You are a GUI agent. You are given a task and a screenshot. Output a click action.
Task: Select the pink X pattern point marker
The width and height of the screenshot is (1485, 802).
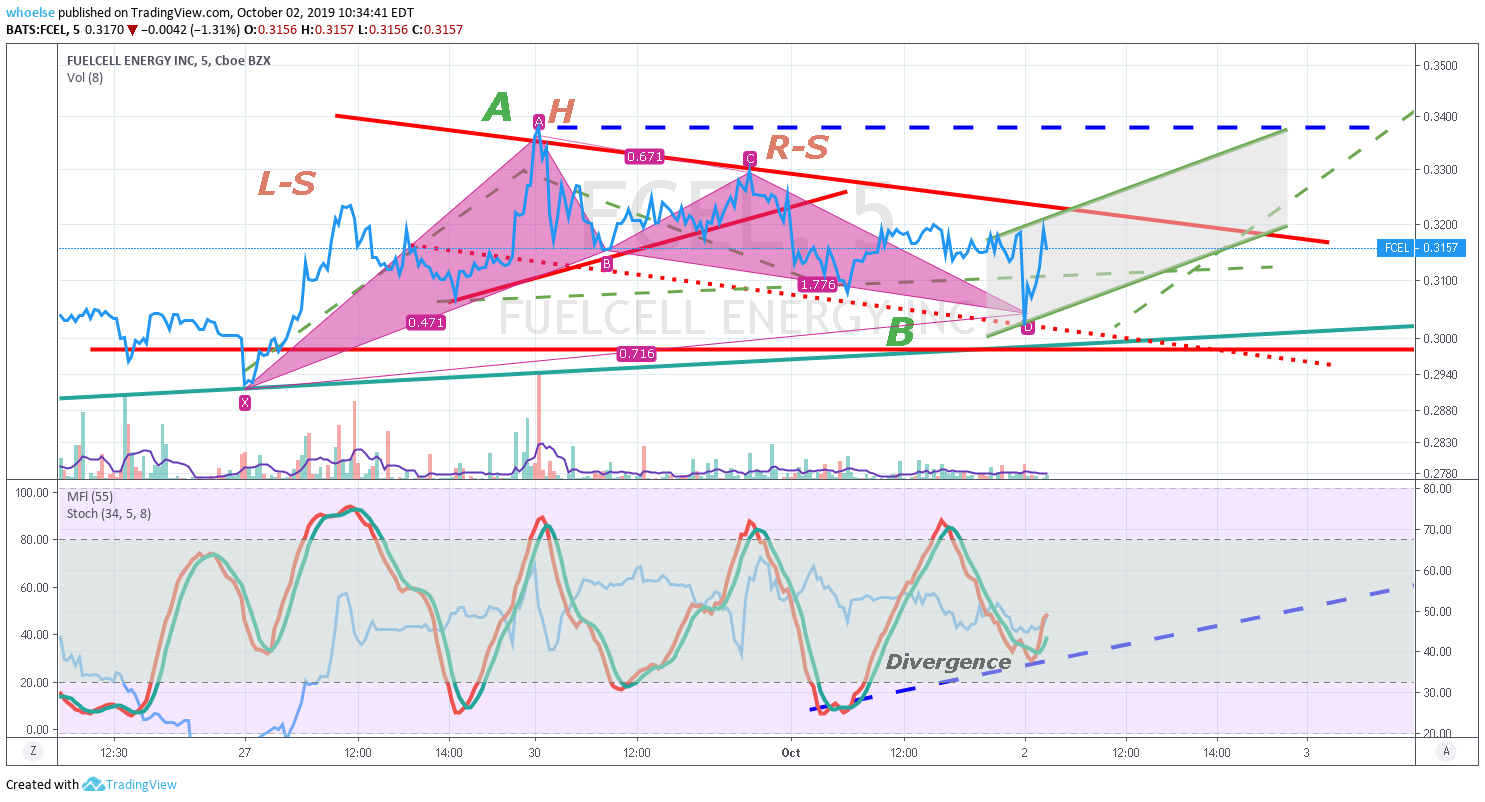click(245, 403)
